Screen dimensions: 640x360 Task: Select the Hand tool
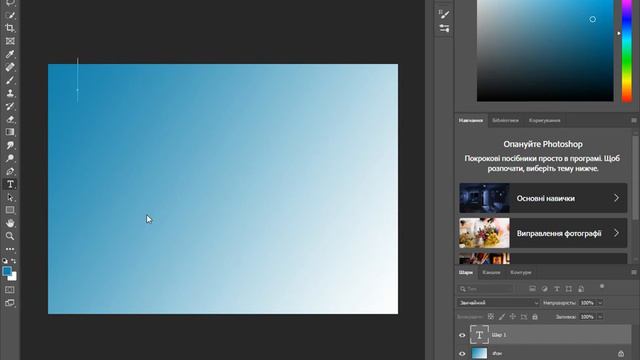pyautogui.click(x=10, y=223)
